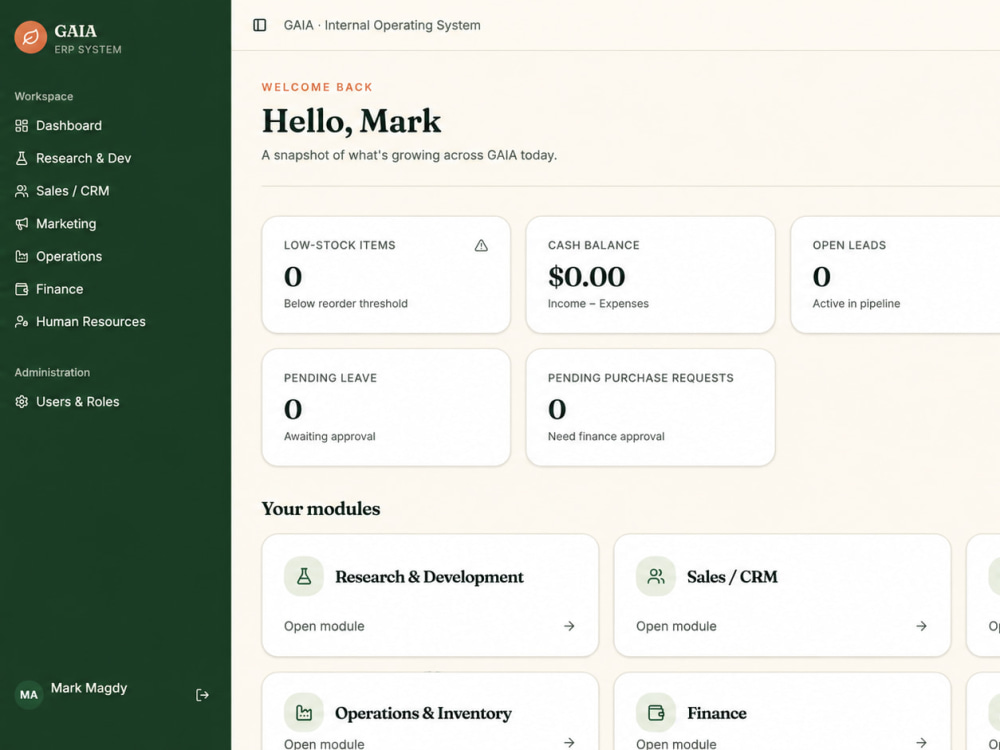Click the 'GAIA · Internal Operating System' header
The width and height of the screenshot is (1000, 750).
pos(382,26)
